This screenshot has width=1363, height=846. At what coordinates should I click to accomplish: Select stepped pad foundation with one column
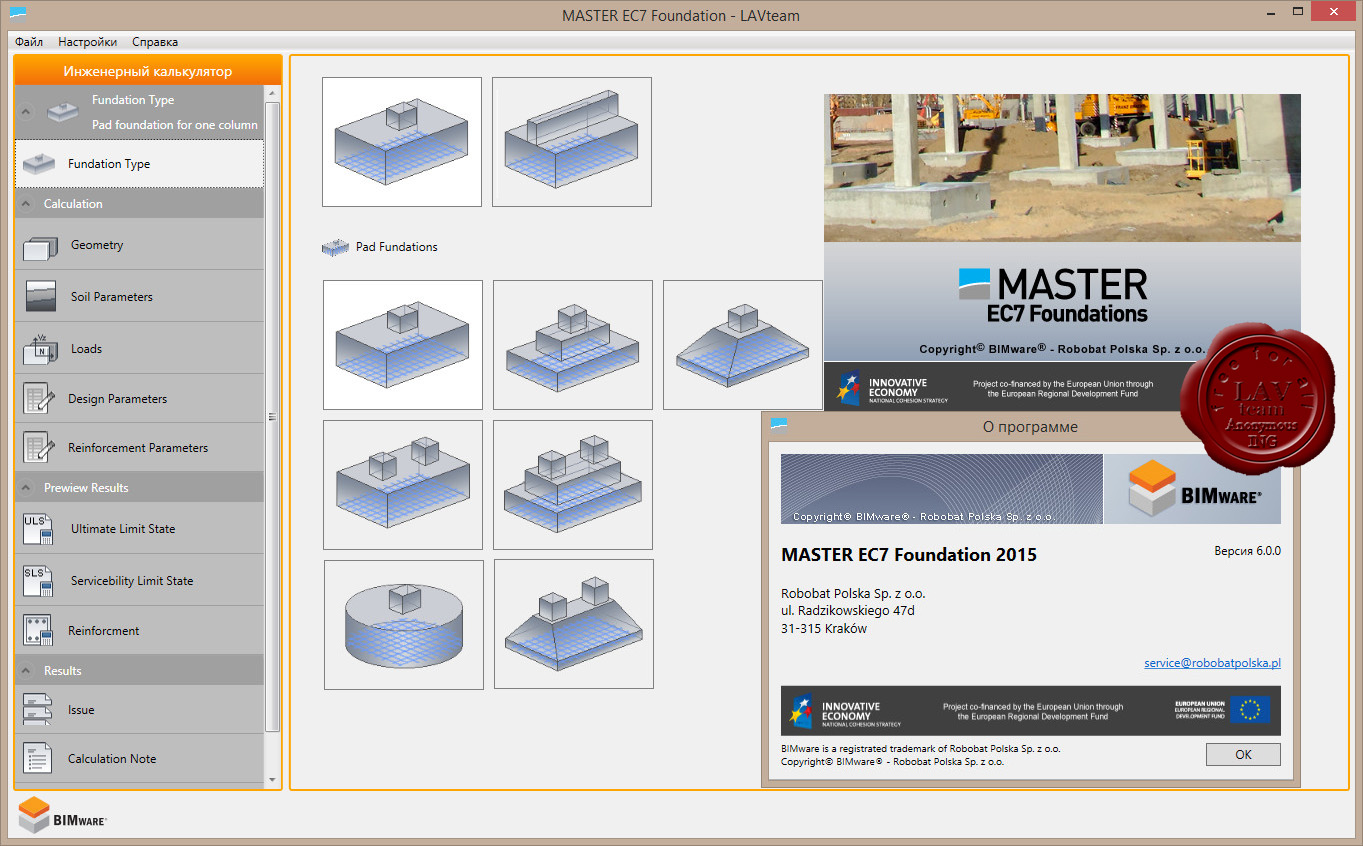point(573,345)
